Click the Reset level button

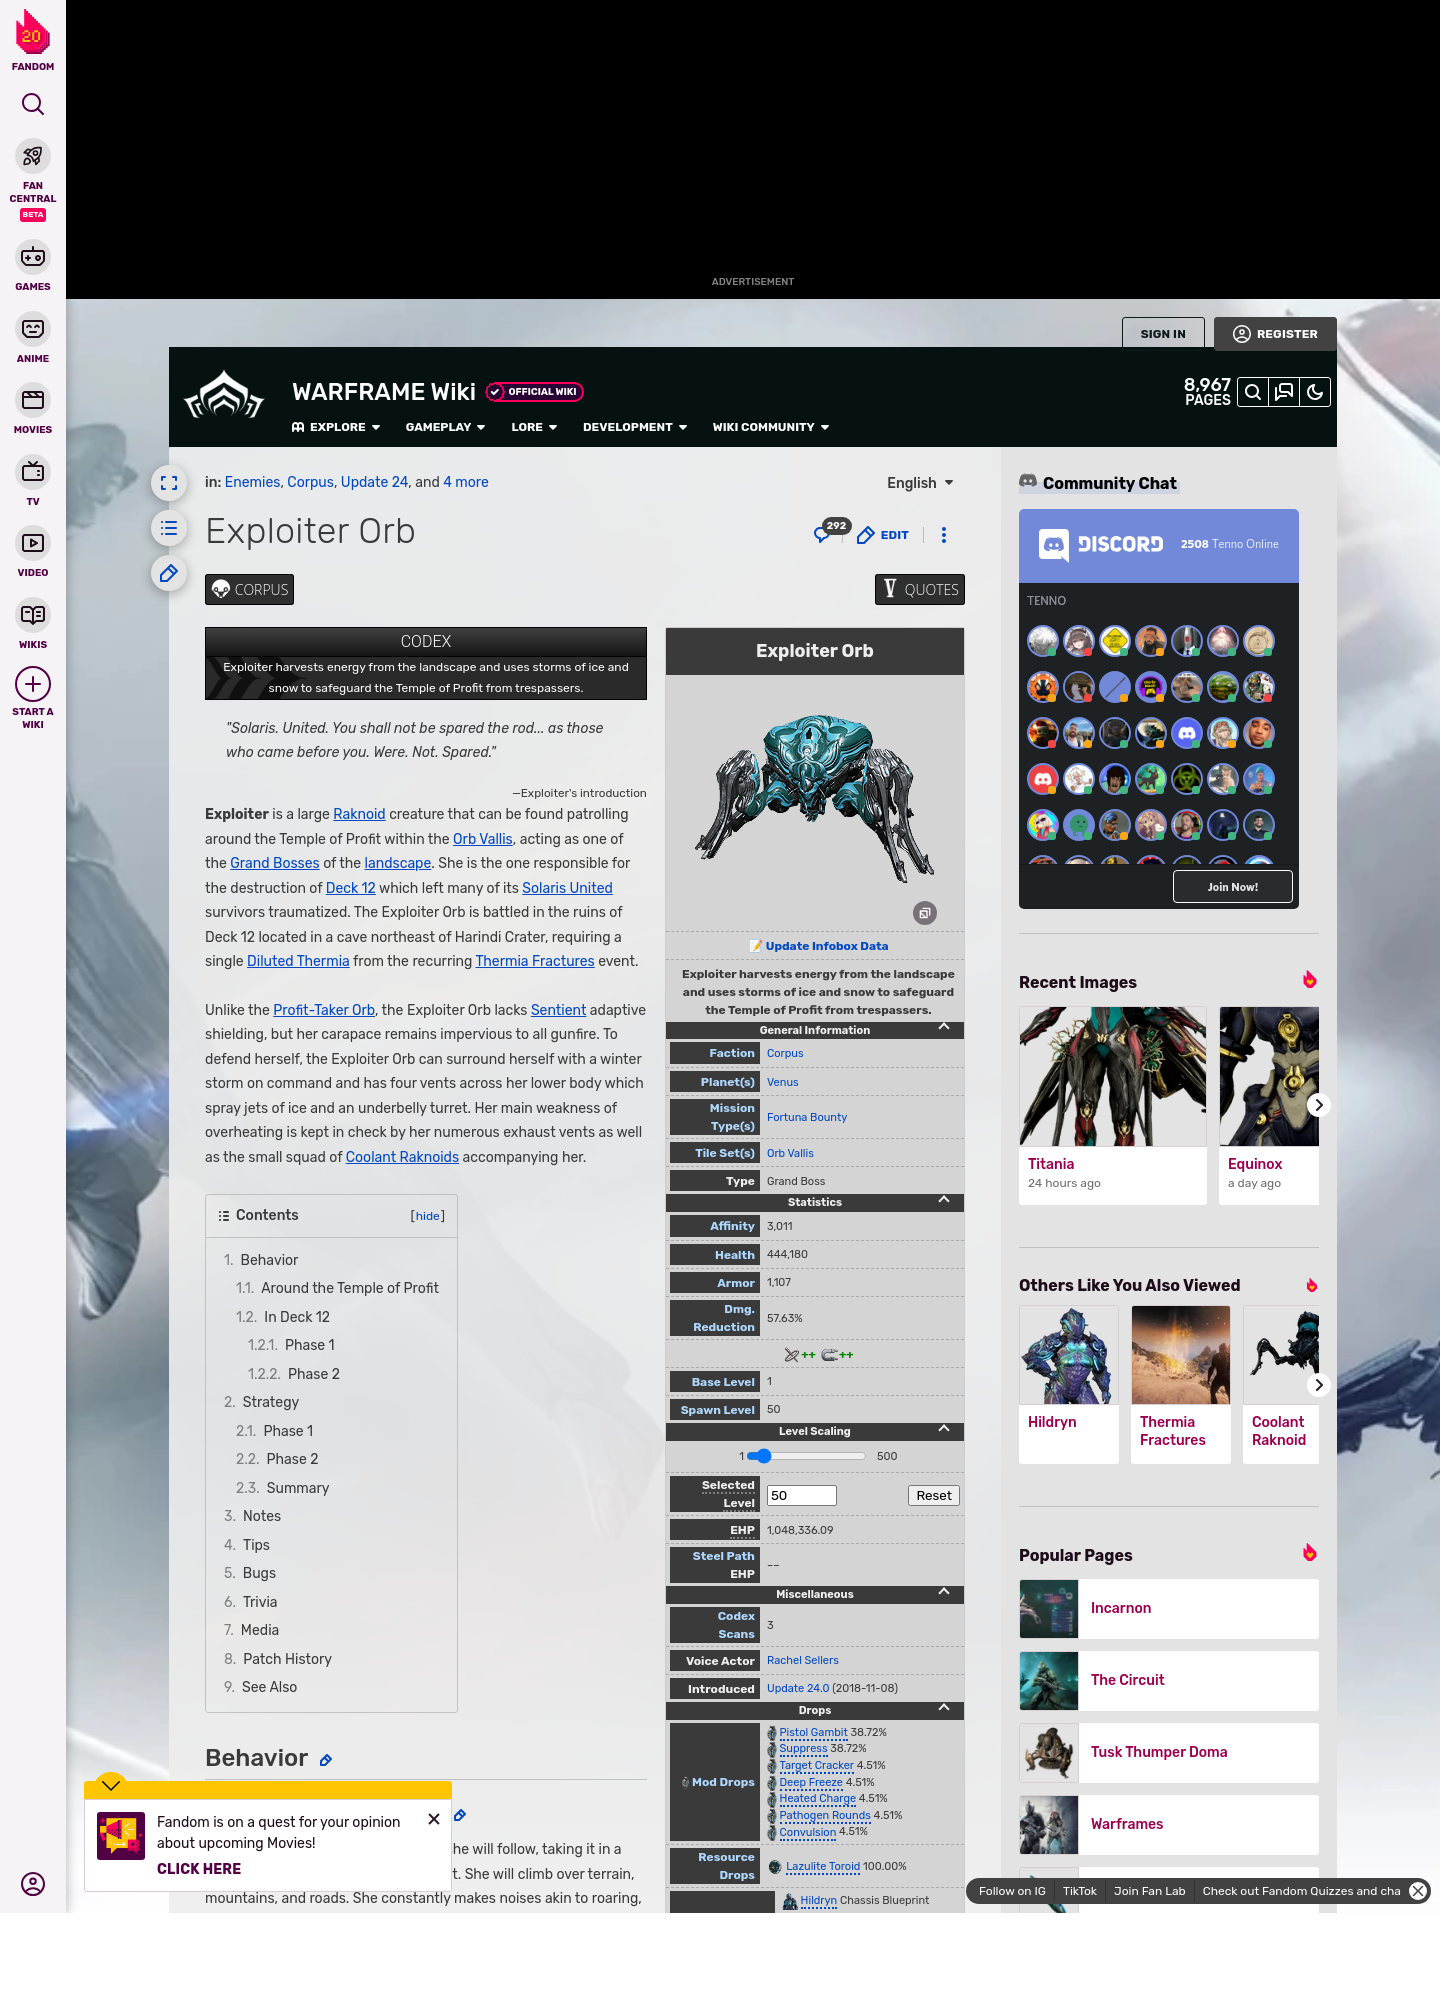[934, 1496]
